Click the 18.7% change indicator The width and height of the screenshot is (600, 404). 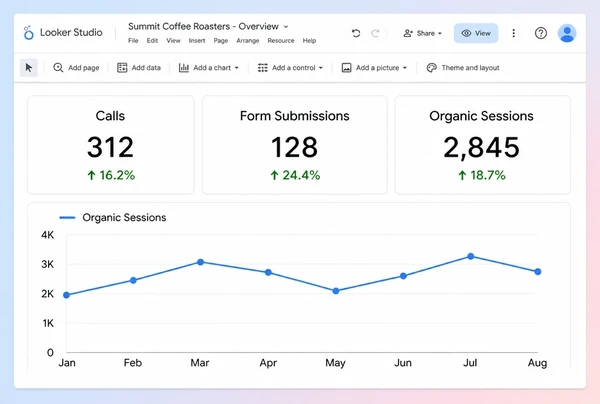coord(482,175)
